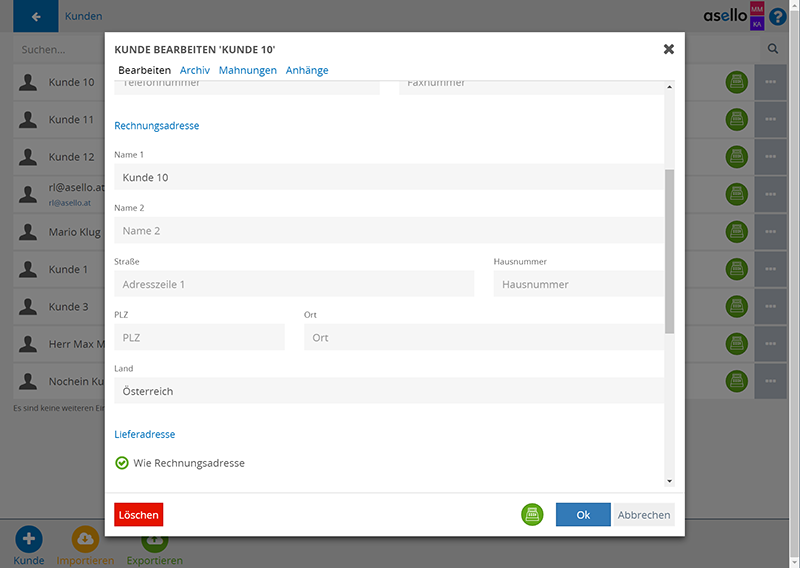Open the Land dropdown showing Österreich
This screenshot has height=568, width=800.
389,391
